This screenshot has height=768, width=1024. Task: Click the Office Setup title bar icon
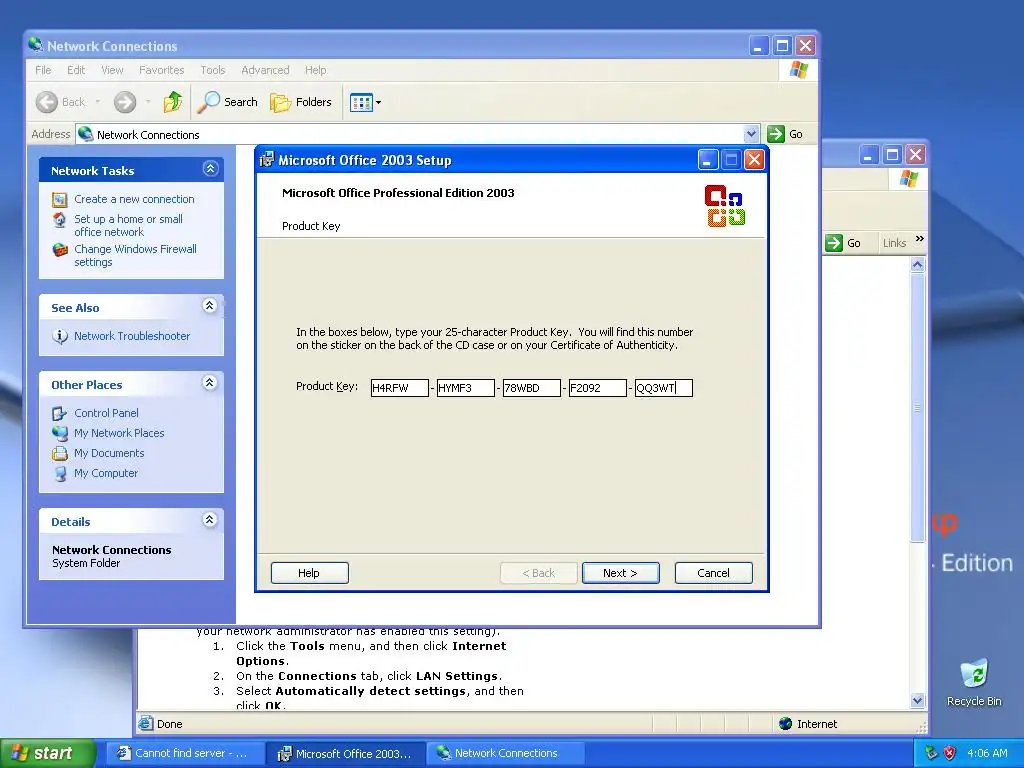266,159
